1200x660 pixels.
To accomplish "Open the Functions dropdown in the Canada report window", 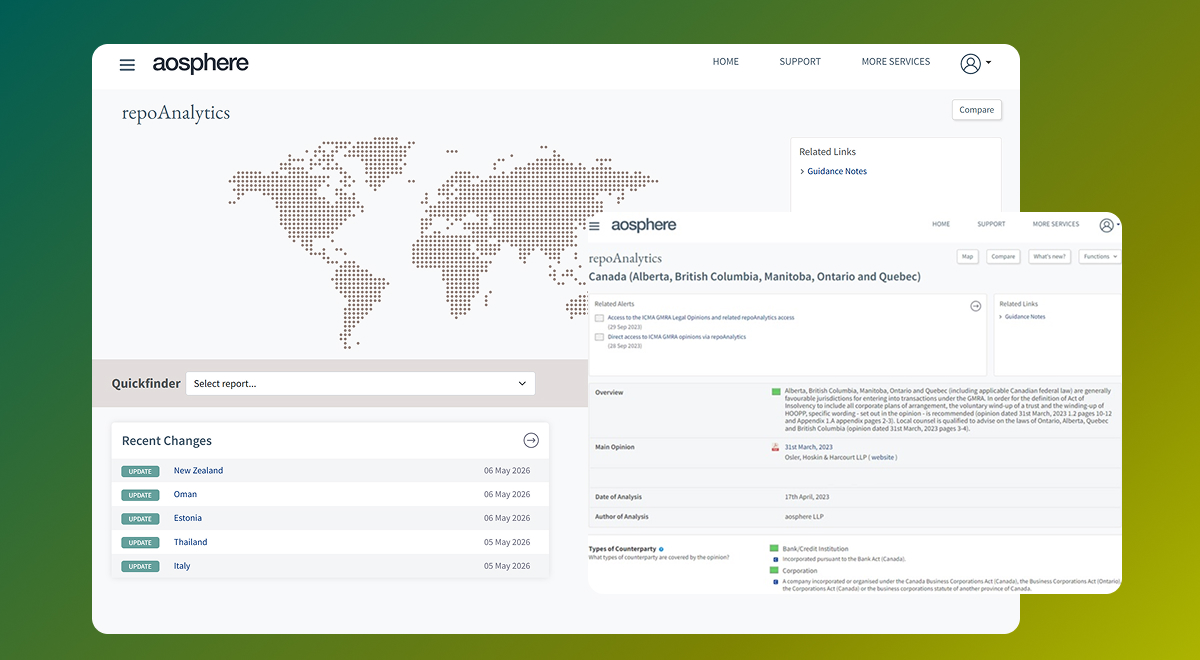I will (x=1100, y=256).
